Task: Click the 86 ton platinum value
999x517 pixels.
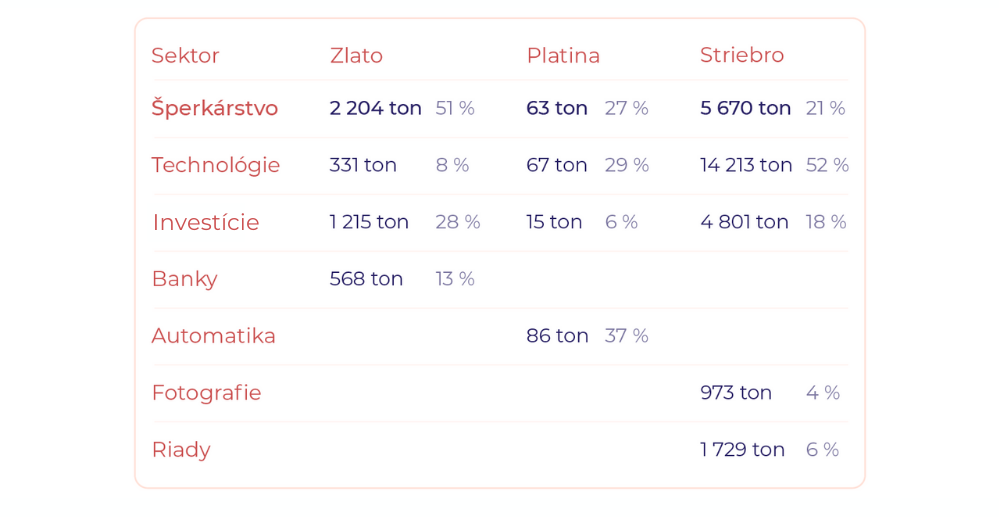Action: (x=557, y=336)
